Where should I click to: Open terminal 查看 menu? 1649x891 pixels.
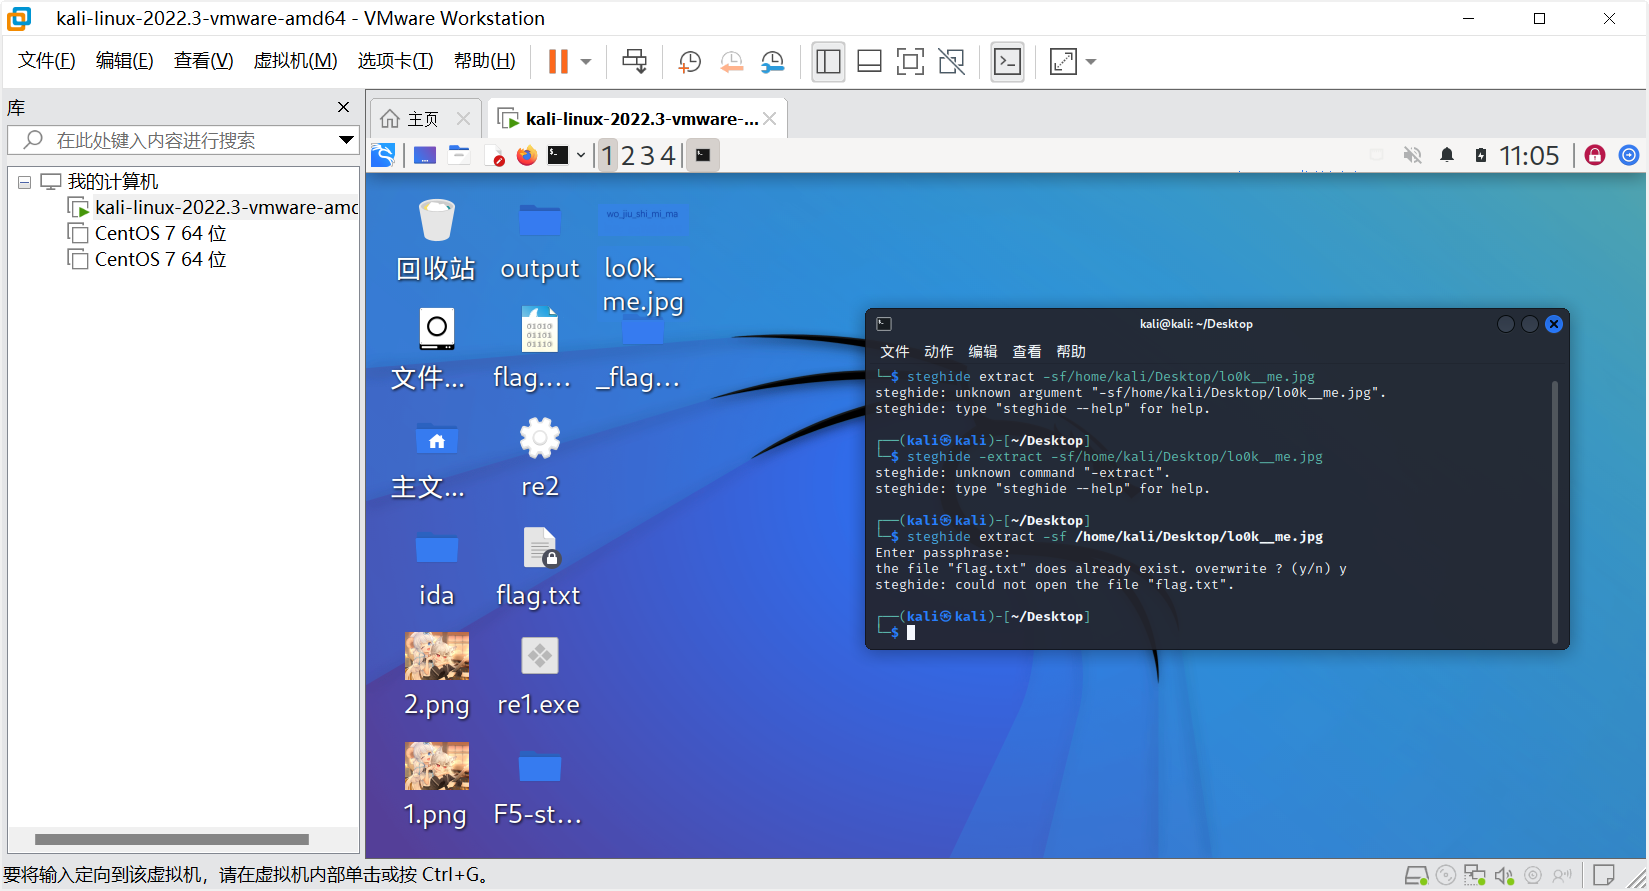[1026, 352]
